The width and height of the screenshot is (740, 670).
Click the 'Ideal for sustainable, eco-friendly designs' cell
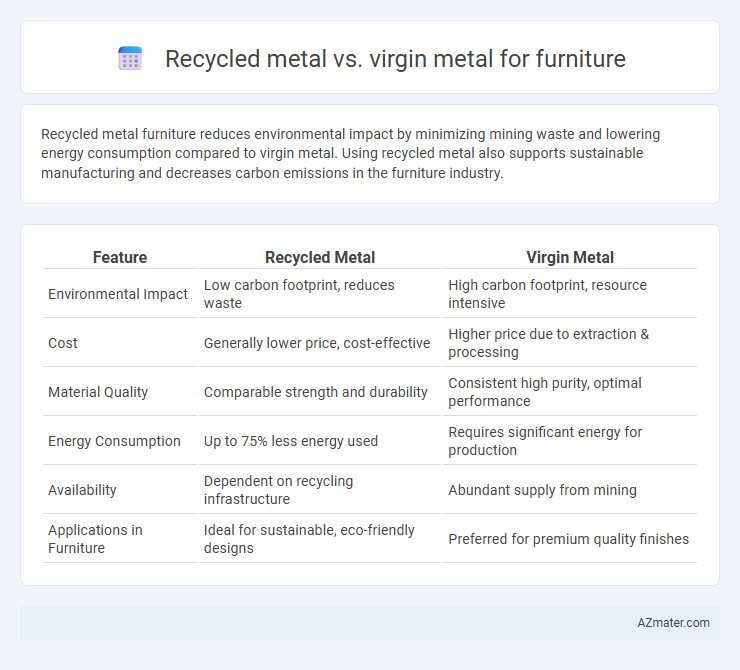tap(320, 539)
